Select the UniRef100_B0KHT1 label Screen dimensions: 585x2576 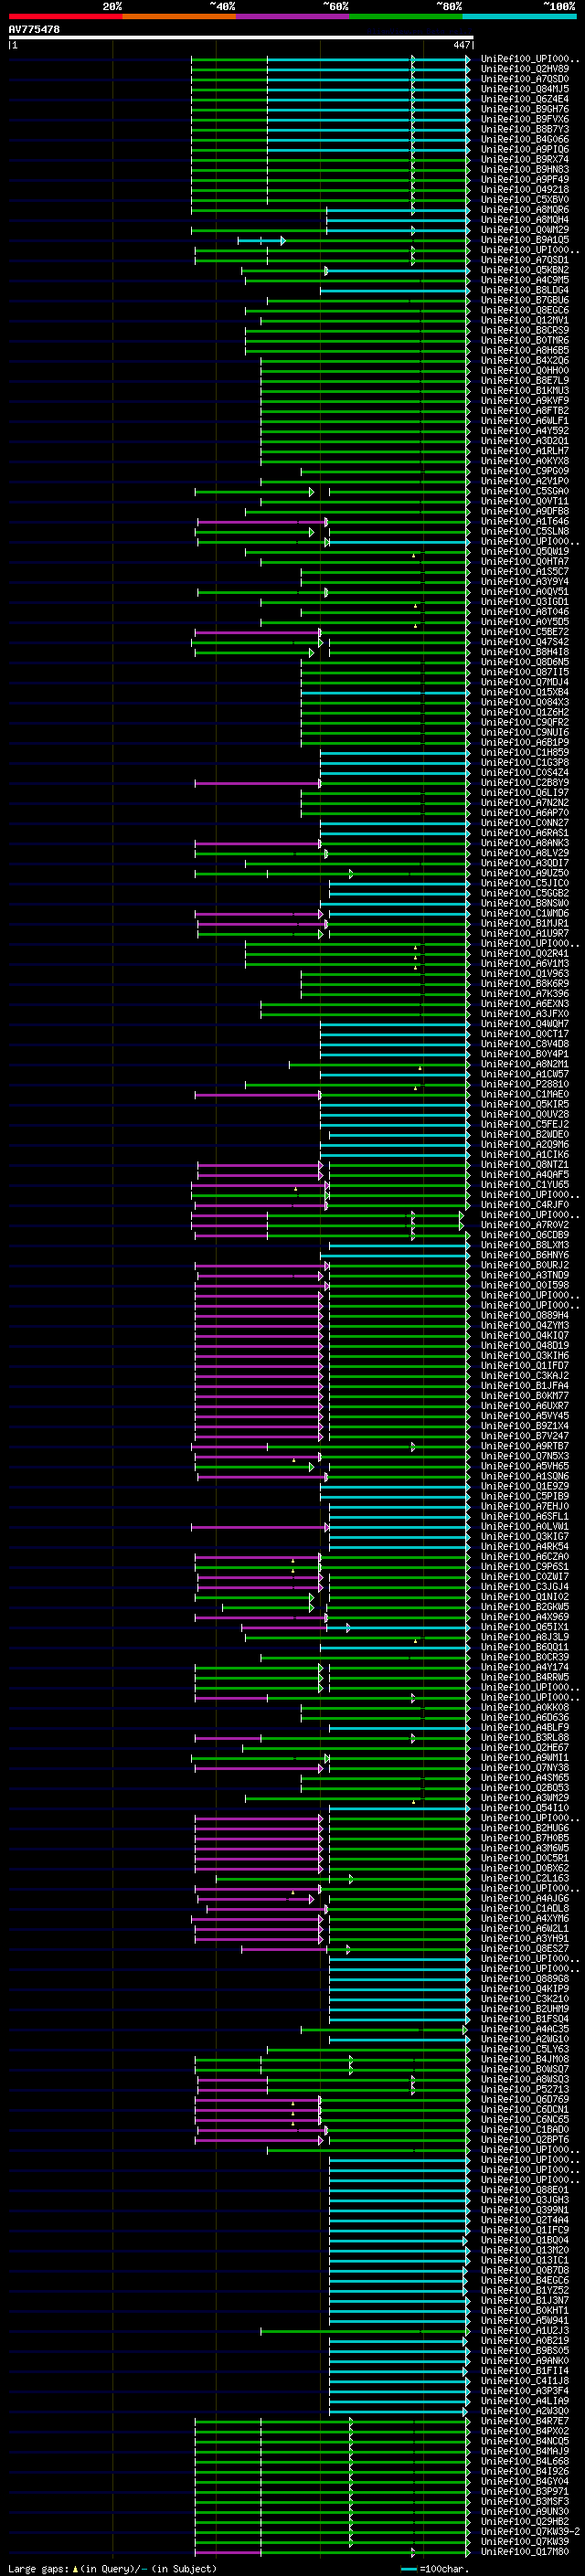click(x=525, y=2310)
